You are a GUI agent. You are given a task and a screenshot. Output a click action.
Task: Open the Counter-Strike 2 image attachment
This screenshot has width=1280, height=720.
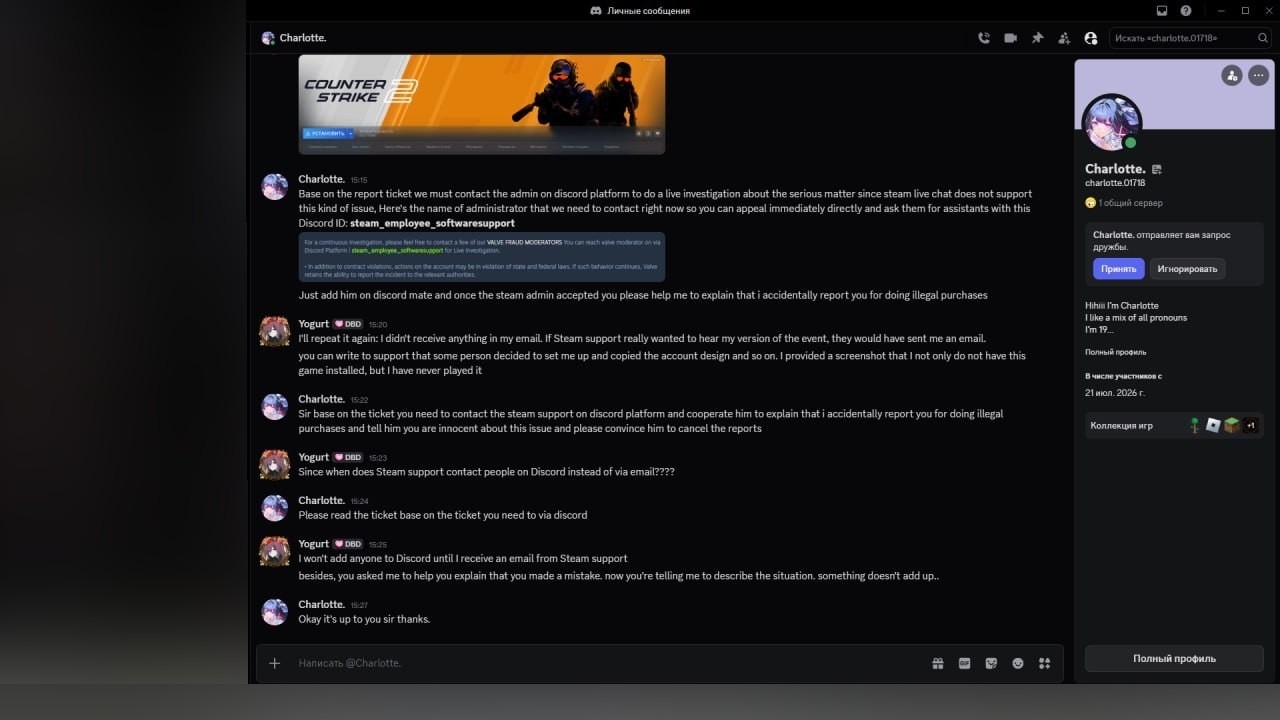pos(482,104)
